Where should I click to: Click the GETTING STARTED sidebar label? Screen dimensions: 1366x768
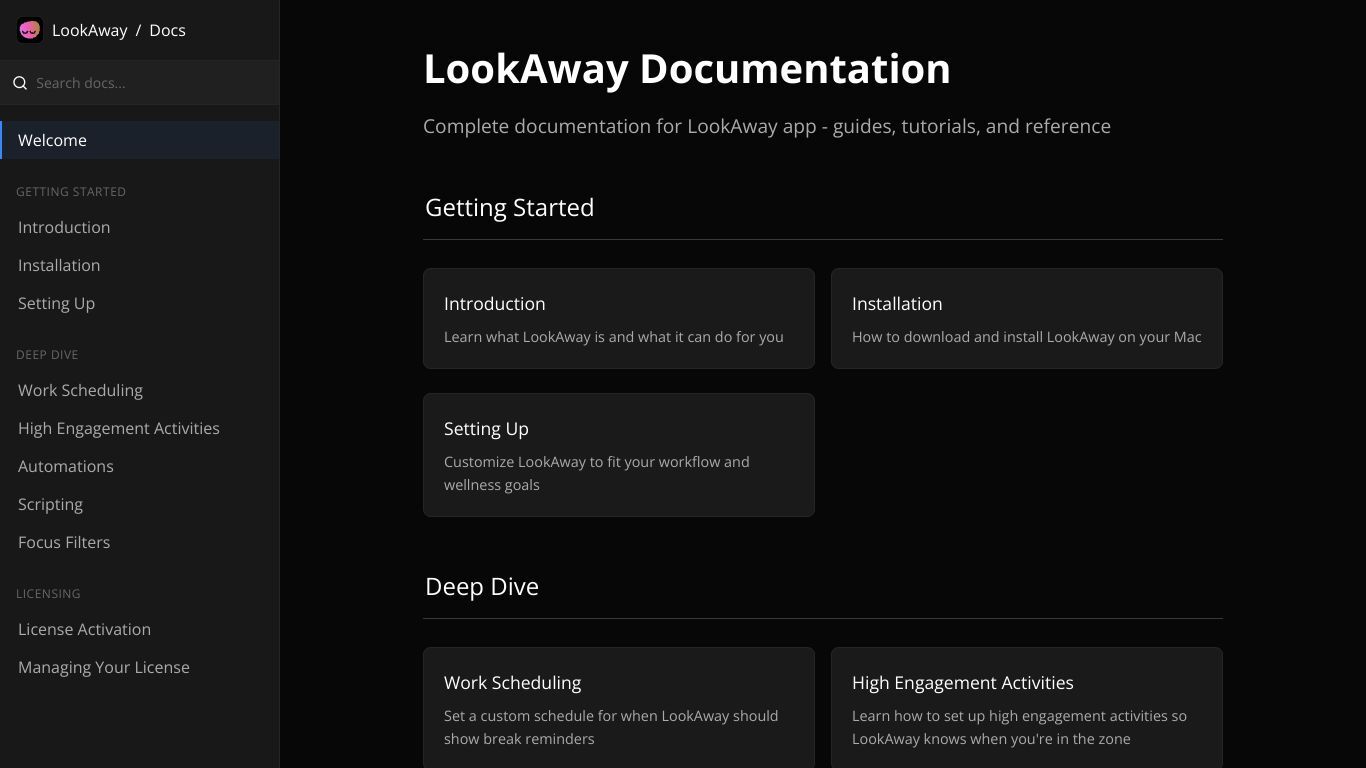pyautogui.click(x=71, y=191)
